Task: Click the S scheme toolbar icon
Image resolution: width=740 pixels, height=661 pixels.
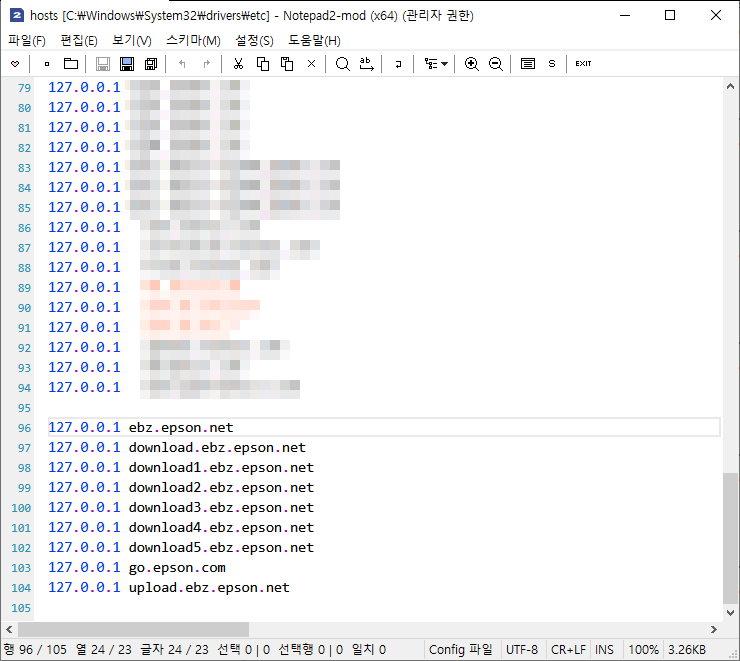Action: click(552, 64)
